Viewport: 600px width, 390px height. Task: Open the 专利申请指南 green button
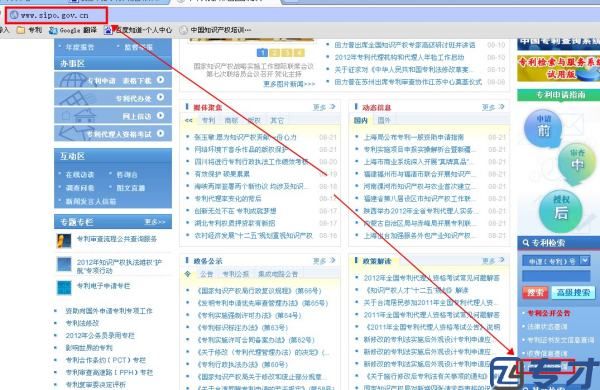pos(558,95)
